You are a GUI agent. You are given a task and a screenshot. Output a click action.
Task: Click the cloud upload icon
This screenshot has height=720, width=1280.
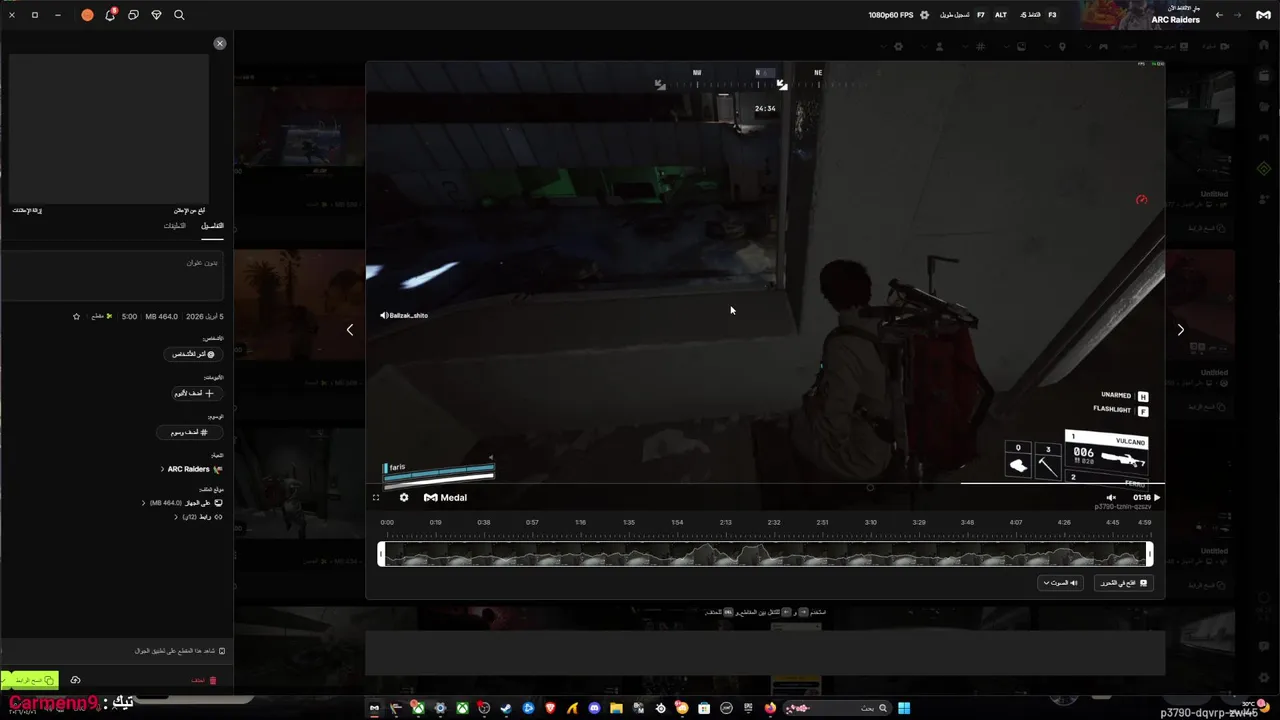75,680
